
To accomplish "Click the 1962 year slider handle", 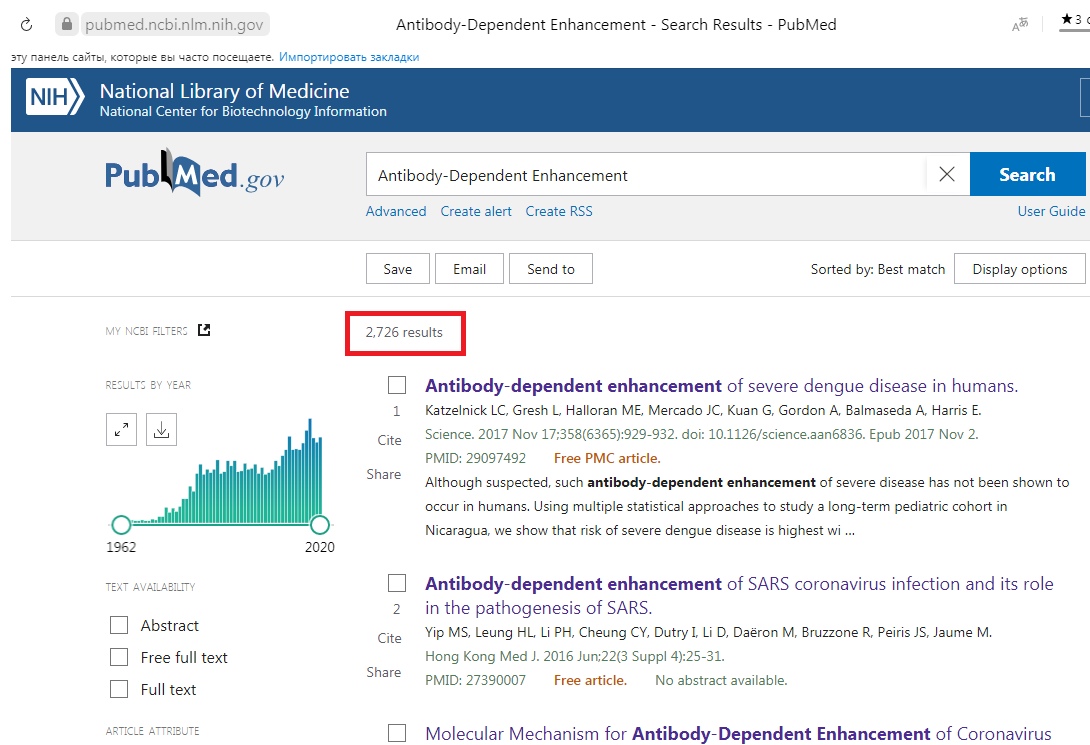I will [x=121, y=524].
